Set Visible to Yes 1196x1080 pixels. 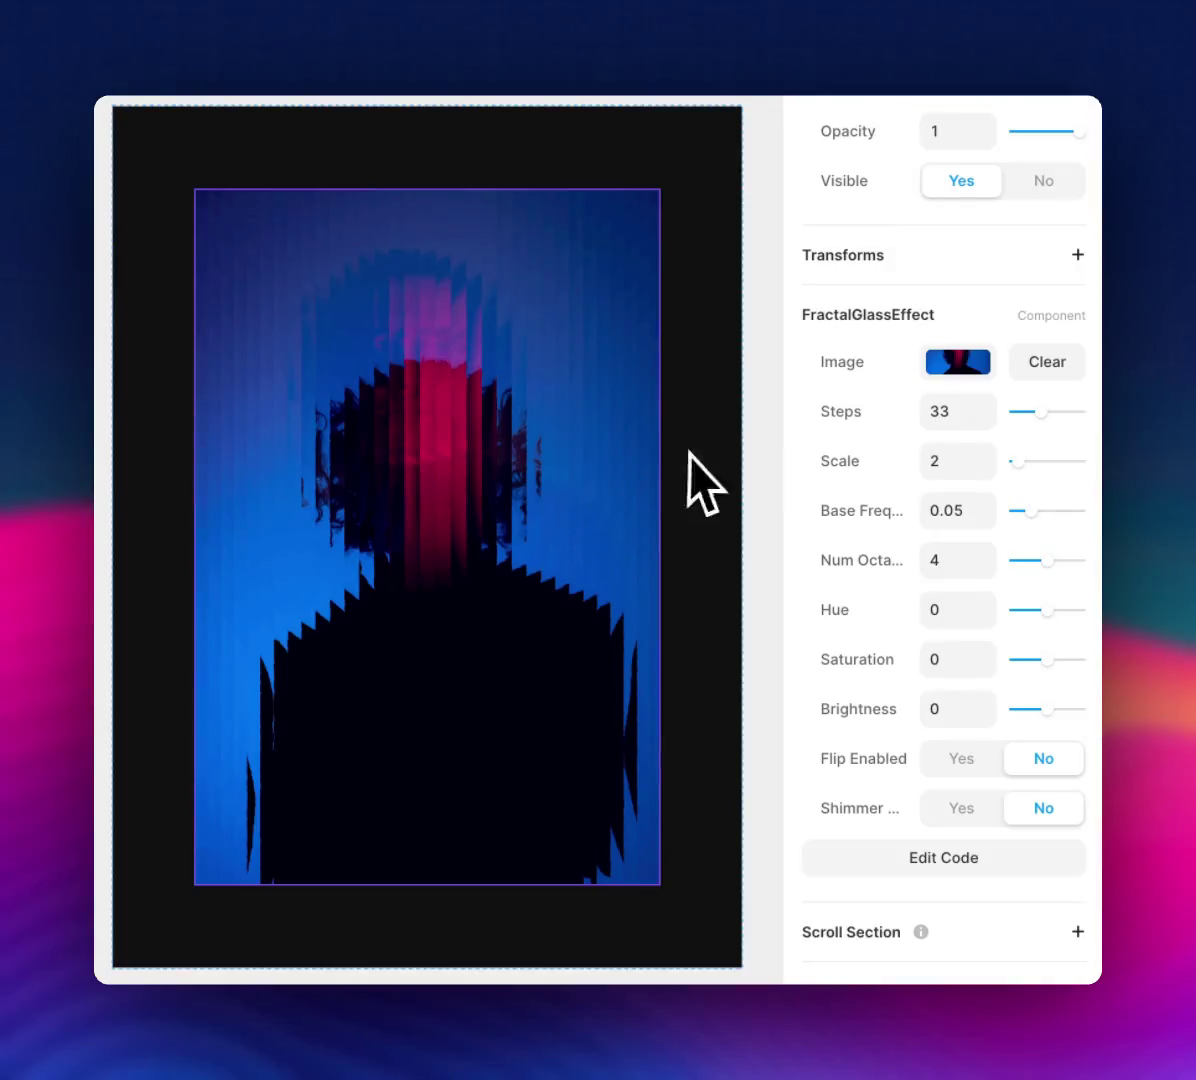point(961,181)
